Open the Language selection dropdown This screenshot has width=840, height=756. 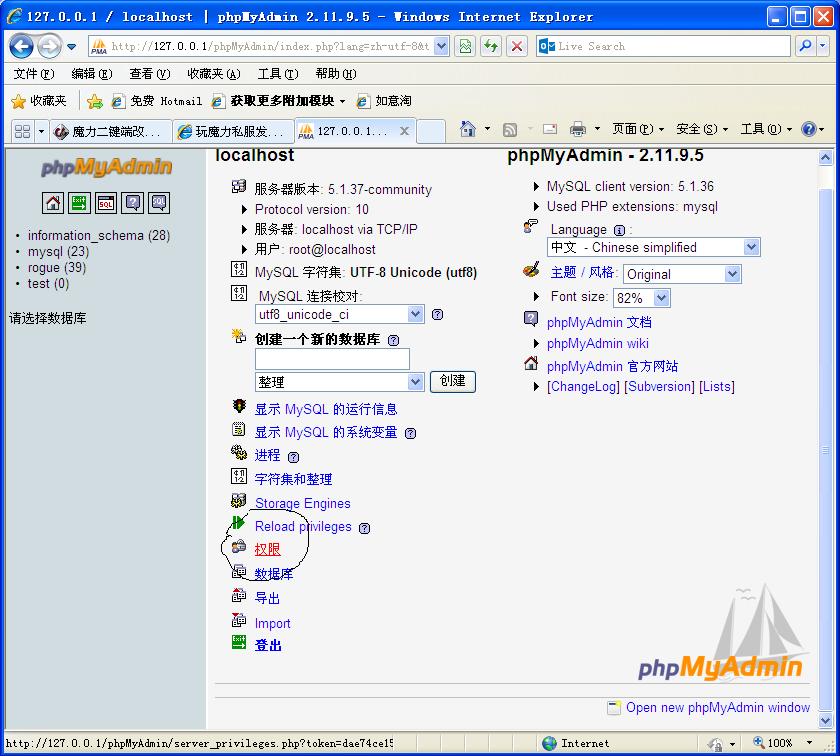point(653,247)
